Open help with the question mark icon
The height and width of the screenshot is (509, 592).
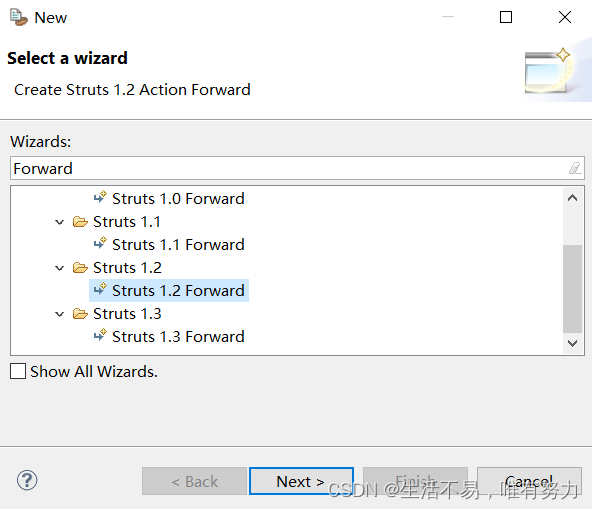[x=27, y=480]
